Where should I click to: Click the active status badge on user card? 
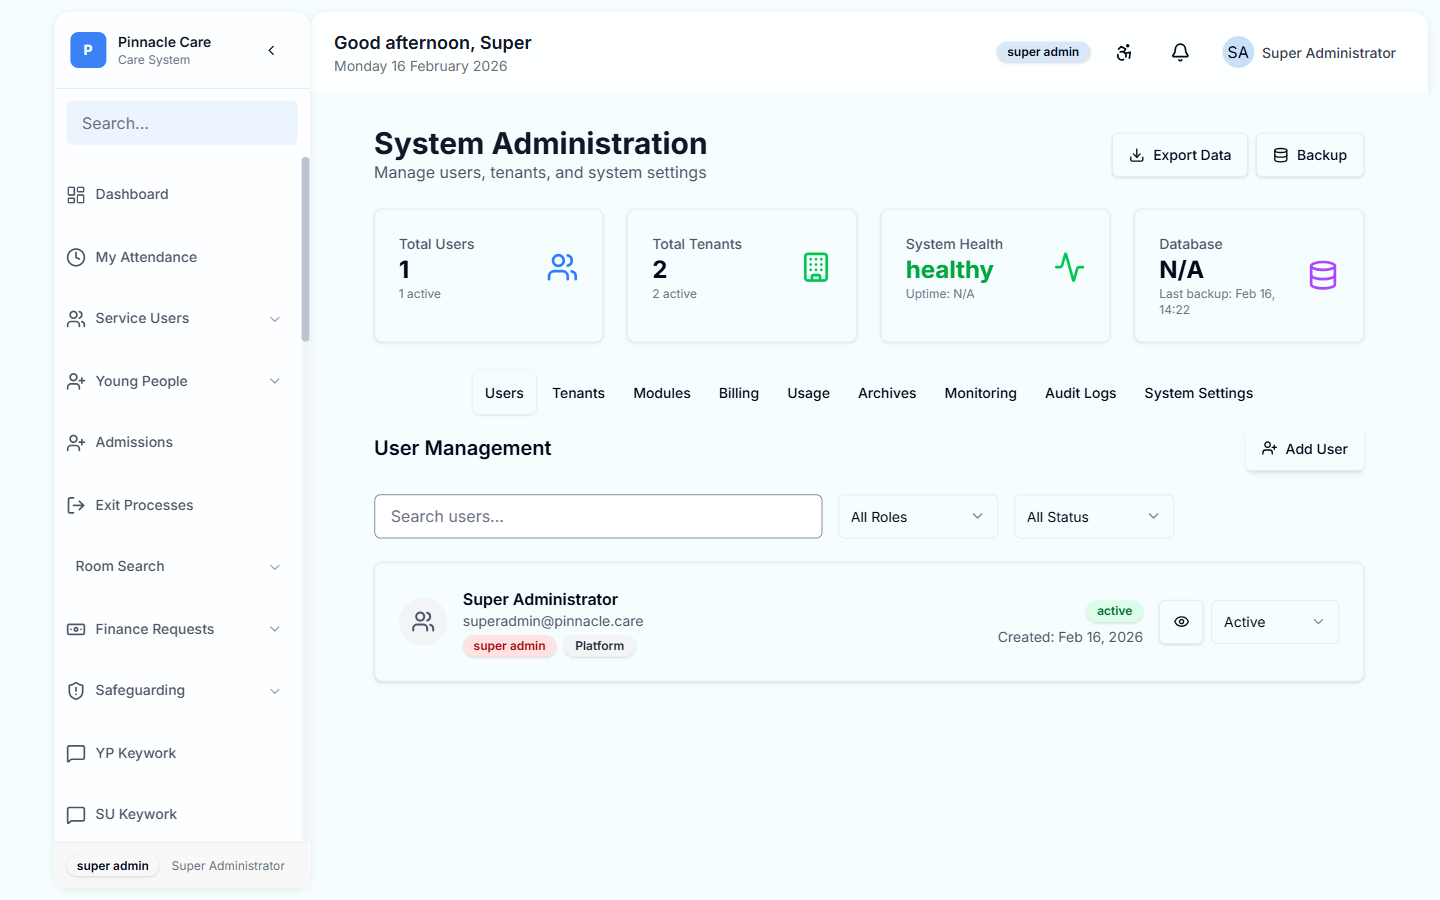tap(1114, 611)
